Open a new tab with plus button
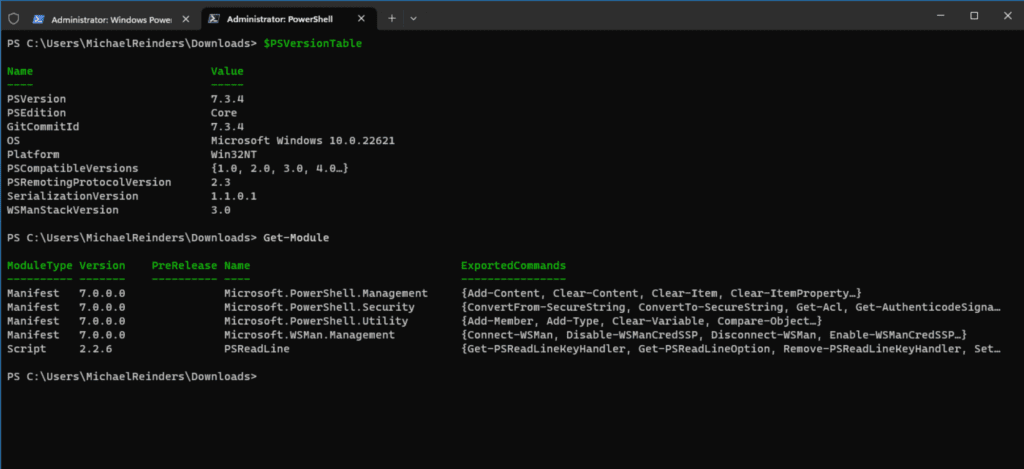 [392, 19]
